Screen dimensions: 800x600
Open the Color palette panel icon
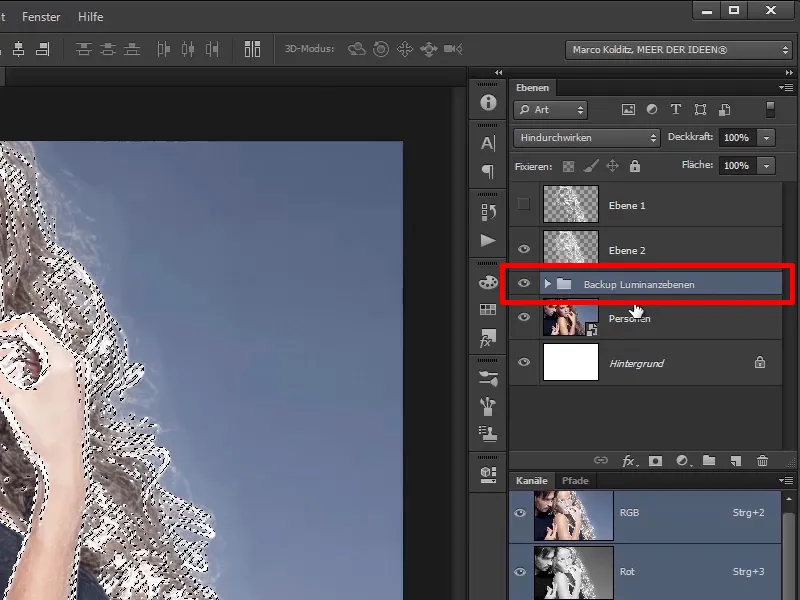click(488, 282)
